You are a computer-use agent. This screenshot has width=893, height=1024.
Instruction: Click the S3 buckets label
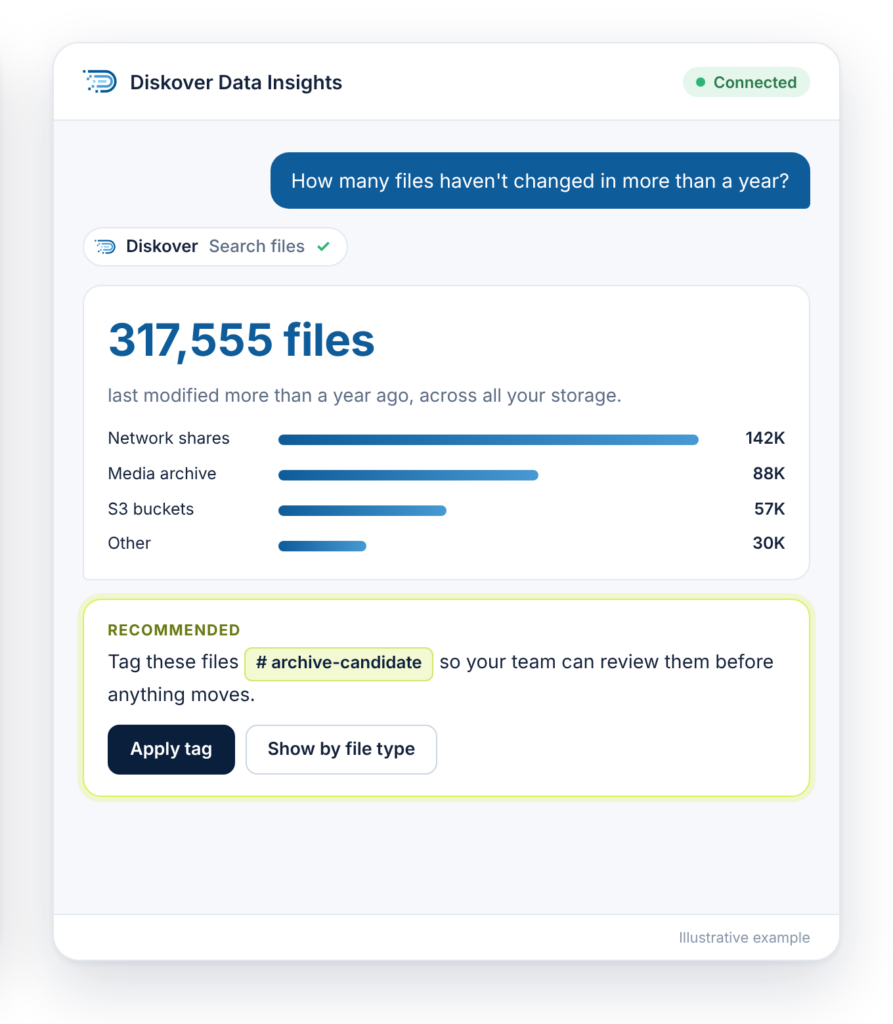click(151, 509)
